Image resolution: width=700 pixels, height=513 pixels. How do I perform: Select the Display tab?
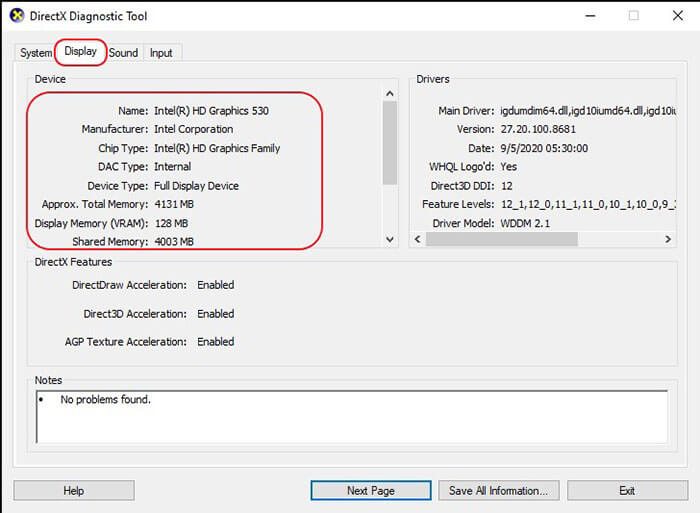(80, 51)
